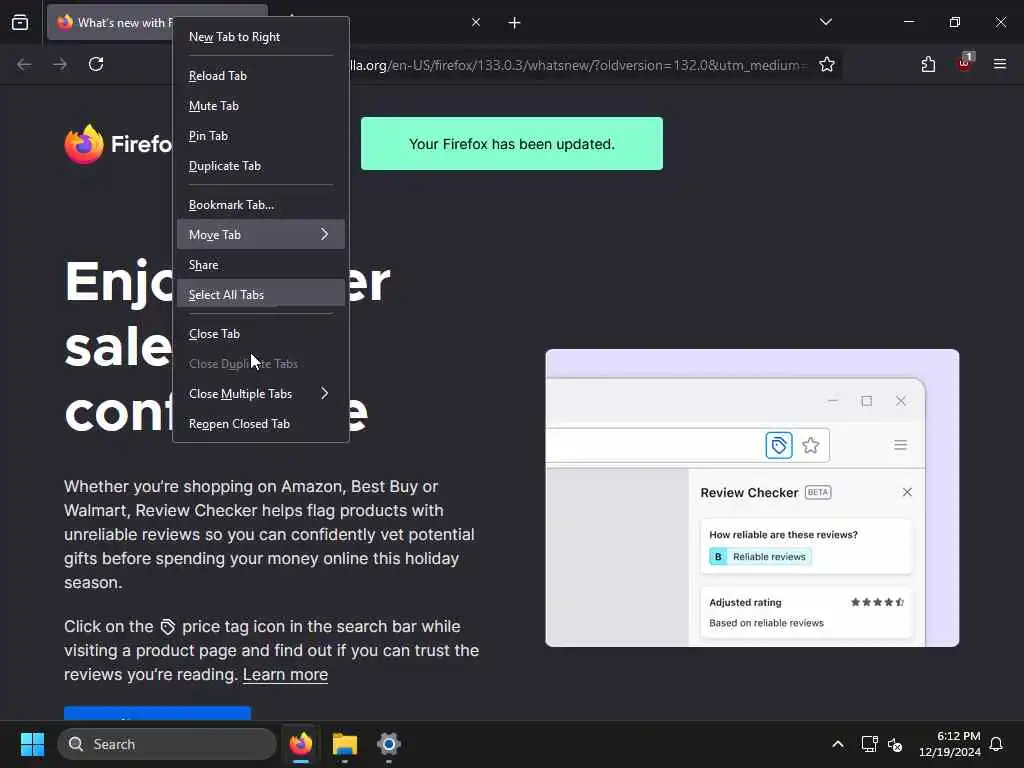The image size is (1024, 768).
Task: Open the List all tabs dropdown arrow
Action: tap(826, 22)
